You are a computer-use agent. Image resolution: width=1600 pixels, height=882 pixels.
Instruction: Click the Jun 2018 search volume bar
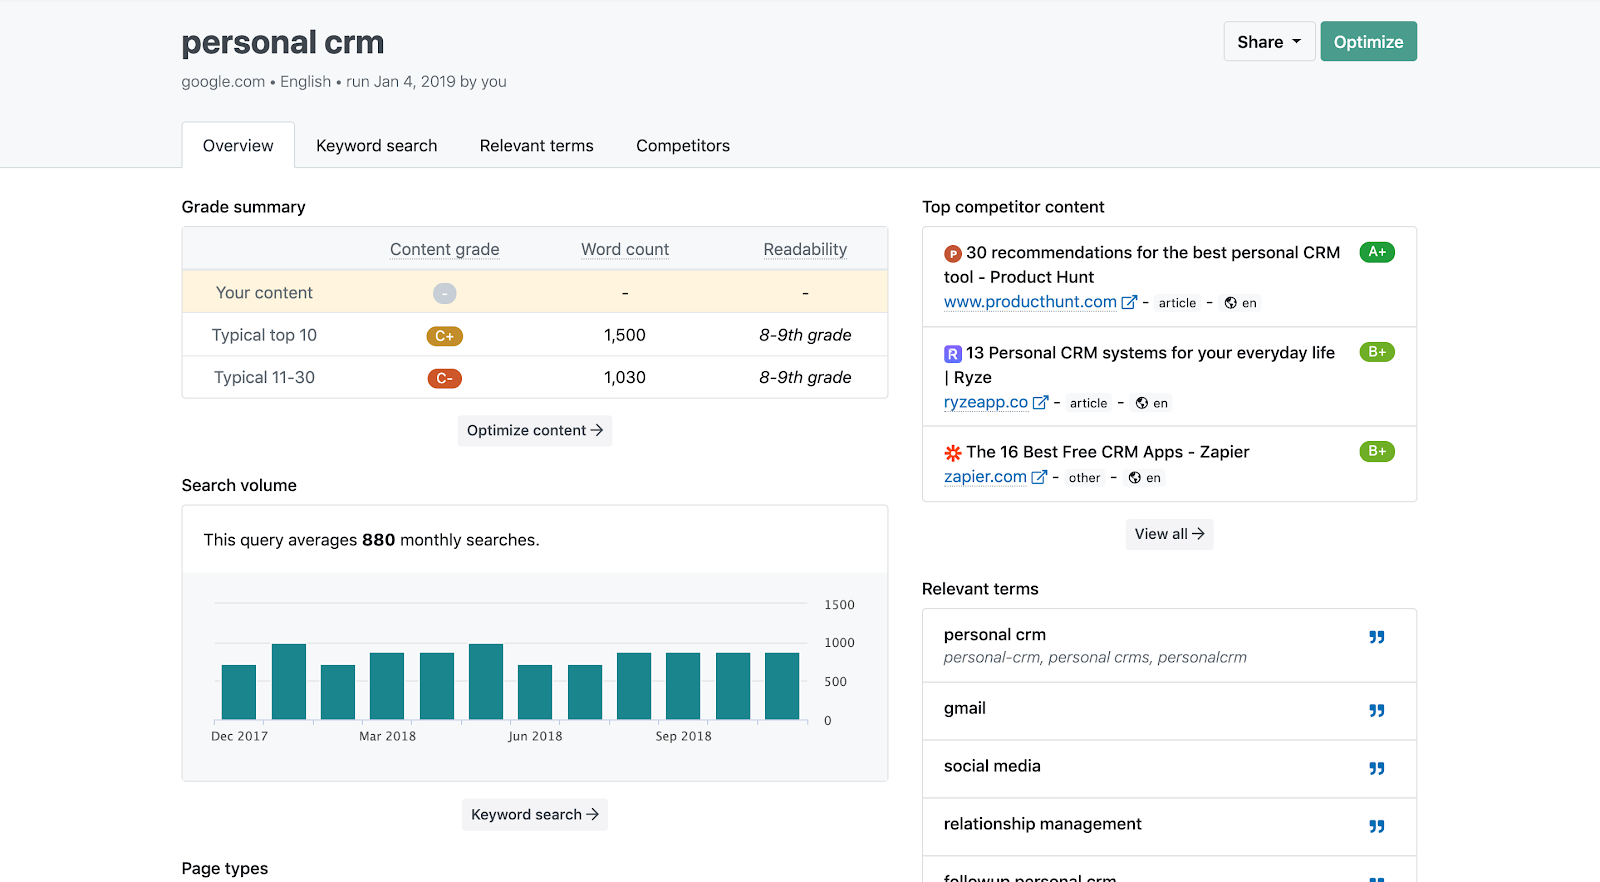[535, 692]
